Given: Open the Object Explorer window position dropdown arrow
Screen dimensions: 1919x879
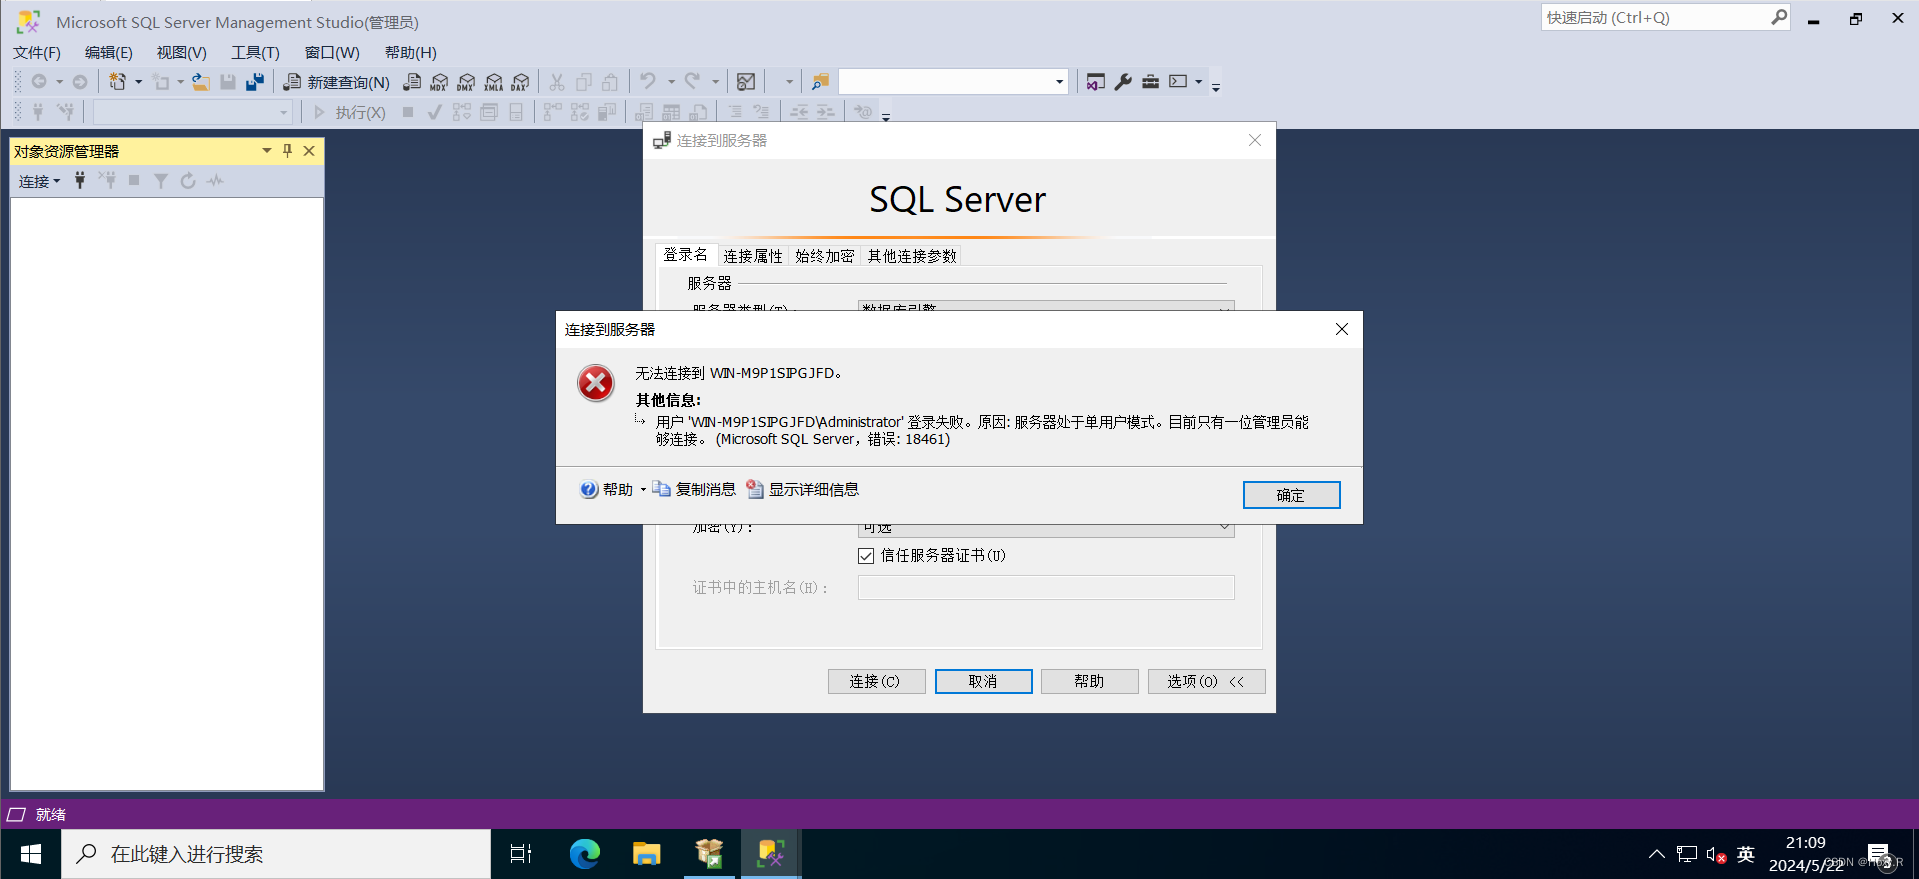Looking at the screenshot, I should pyautogui.click(x=267, y=151).
